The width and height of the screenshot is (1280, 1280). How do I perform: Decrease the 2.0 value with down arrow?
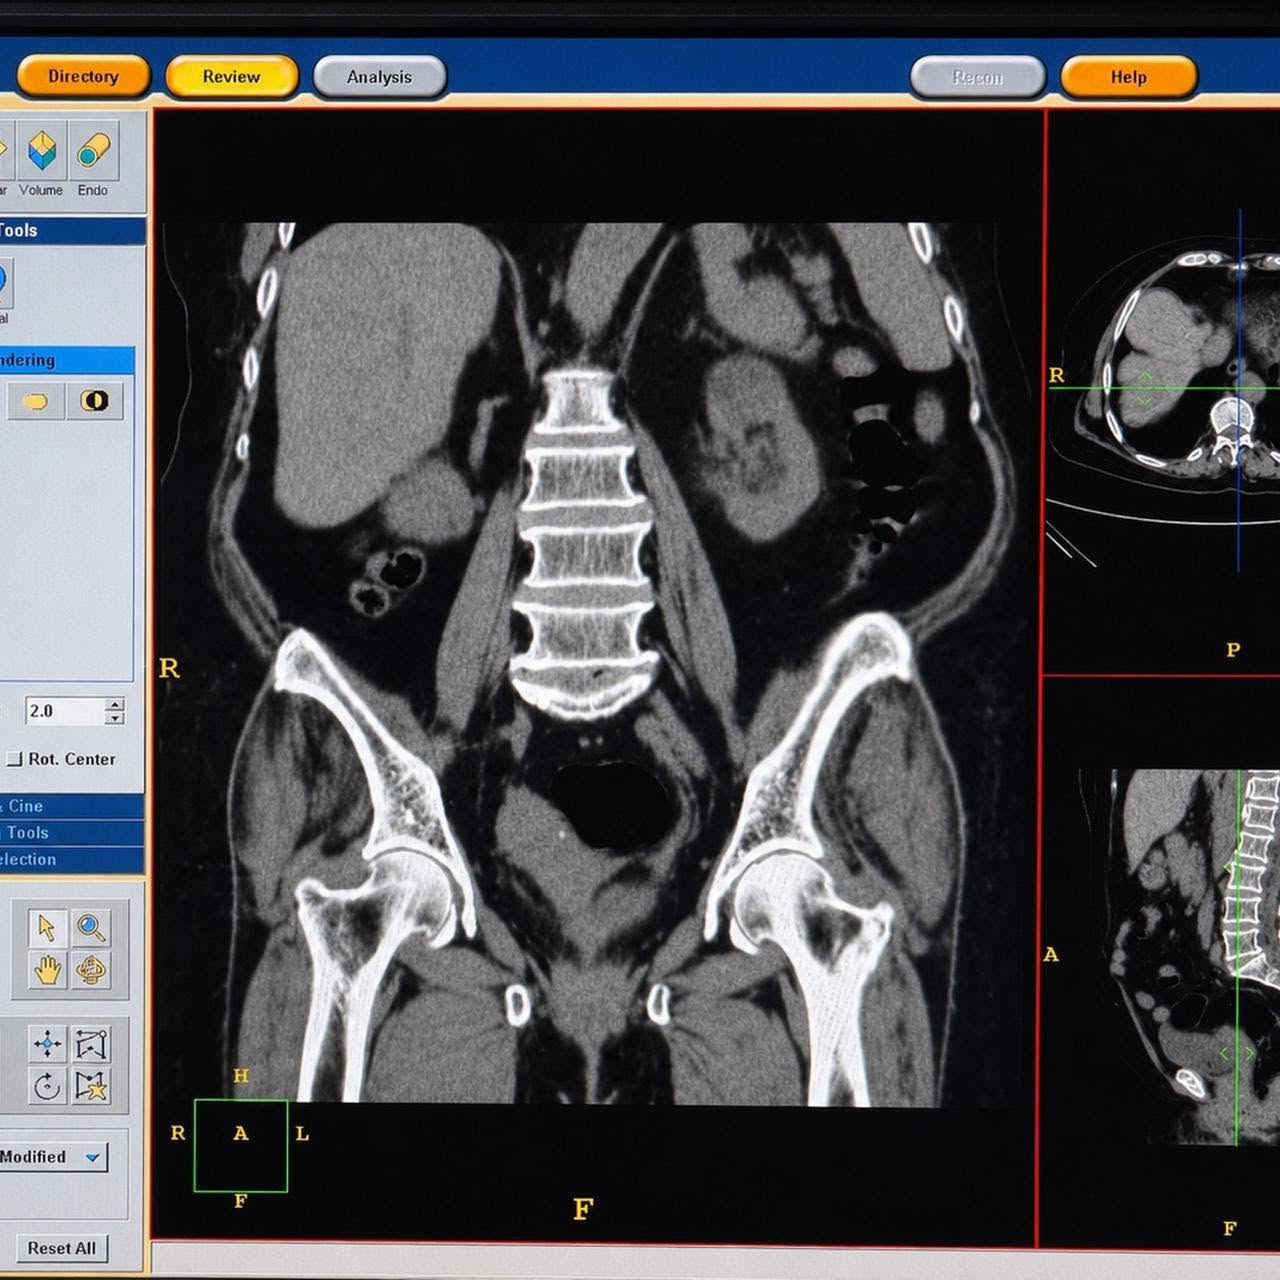pyautogui.click(x=115, y=718)
